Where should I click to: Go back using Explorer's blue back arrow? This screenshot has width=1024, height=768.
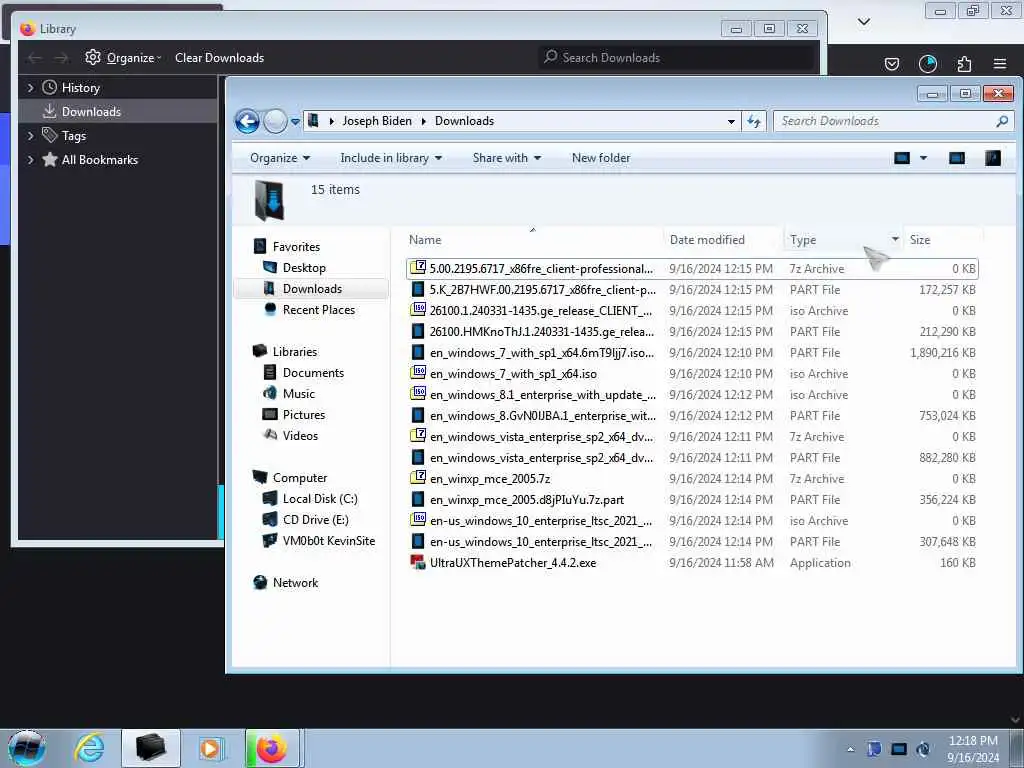248,121
